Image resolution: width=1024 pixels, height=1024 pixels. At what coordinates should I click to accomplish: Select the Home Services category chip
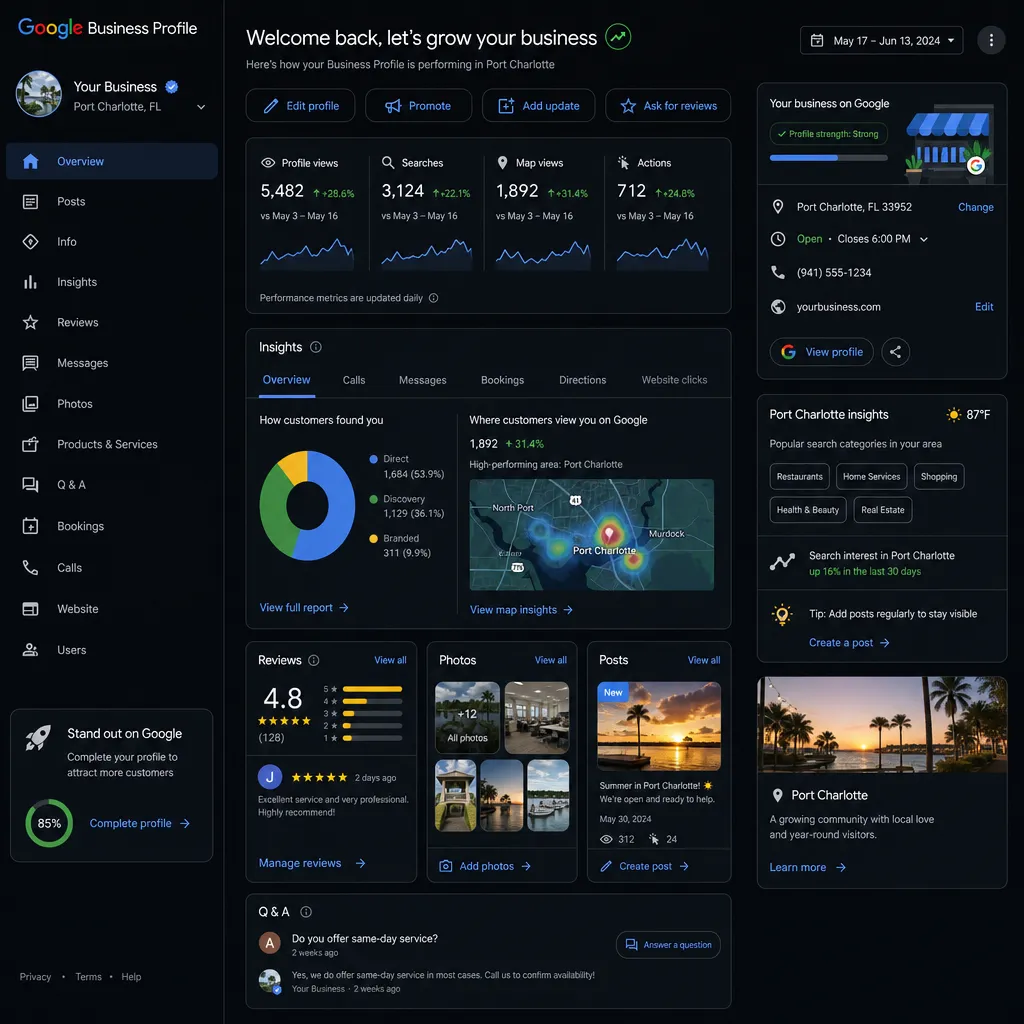pyautogui.click(x=871, y=477)
